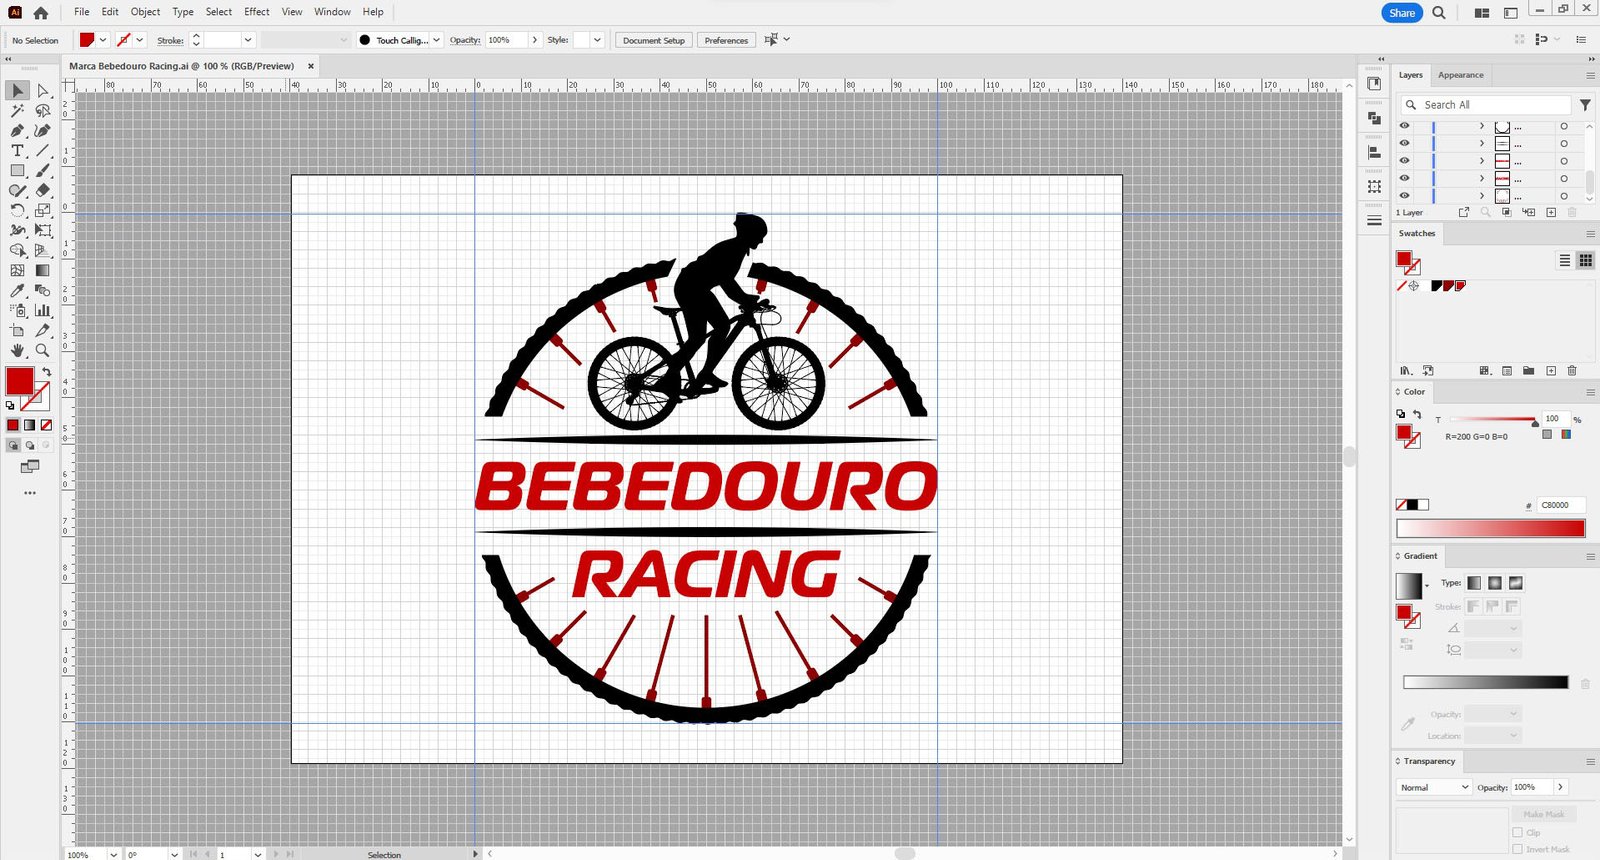The image size is (1600, 860).
Task: Select the Shape Builder tool
Action: pyautogui.click(x=17, y=250)
